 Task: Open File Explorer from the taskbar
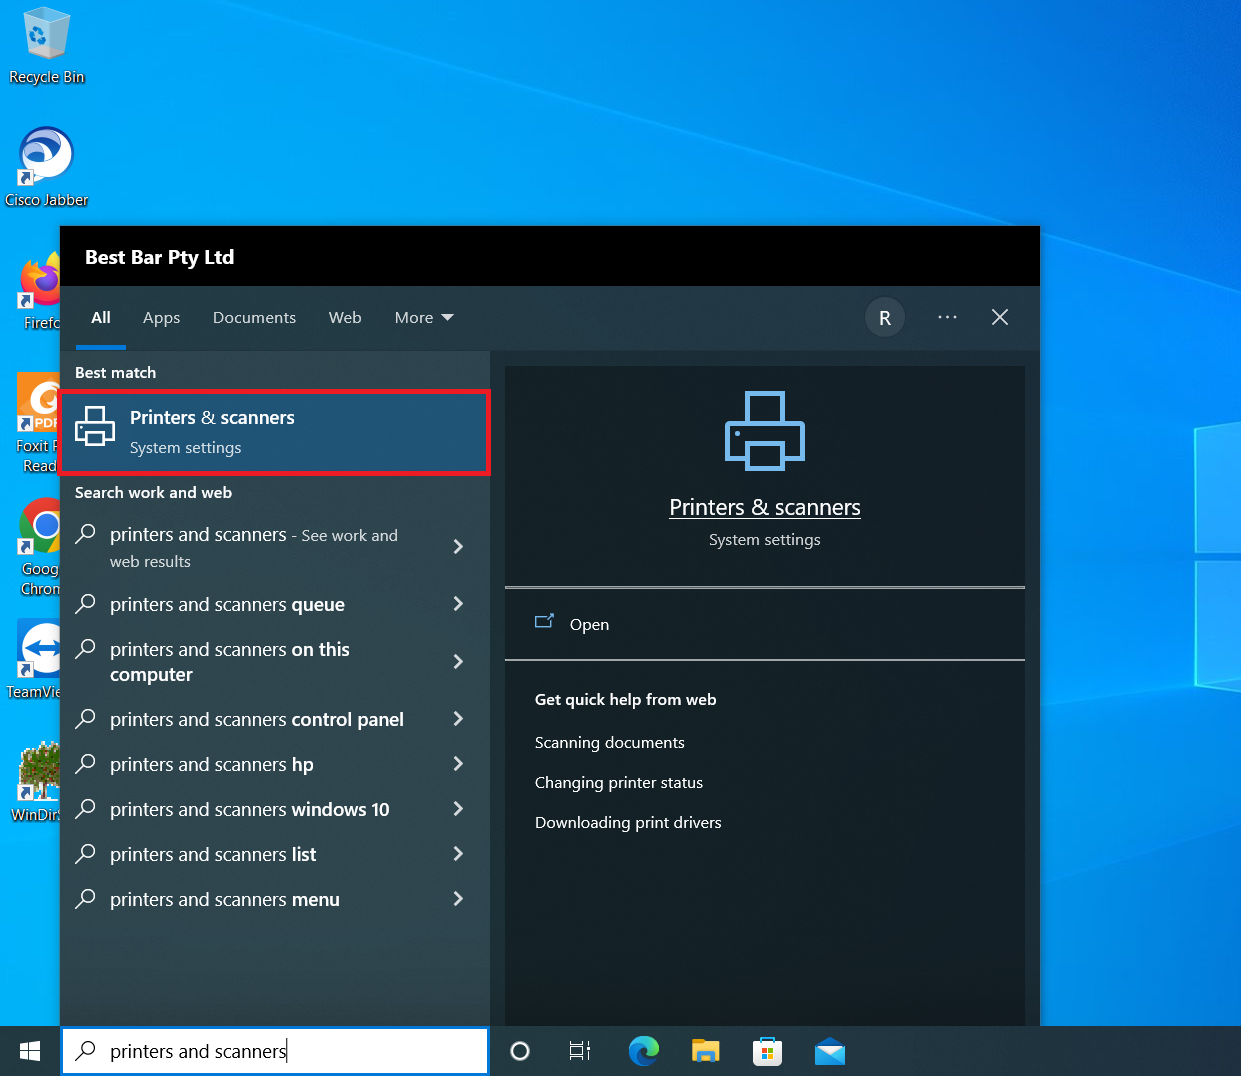tap(706, 1051)
